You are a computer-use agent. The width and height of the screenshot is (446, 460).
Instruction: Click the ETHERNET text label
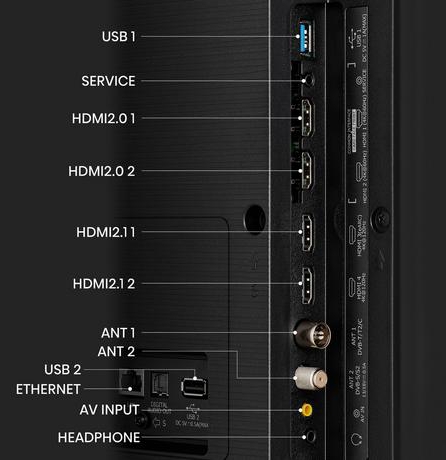48,389
